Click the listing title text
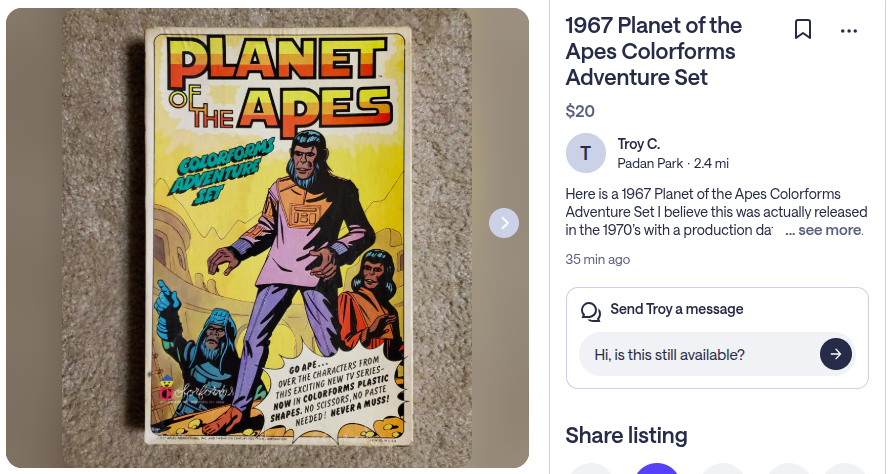 [x=653, y=51]
